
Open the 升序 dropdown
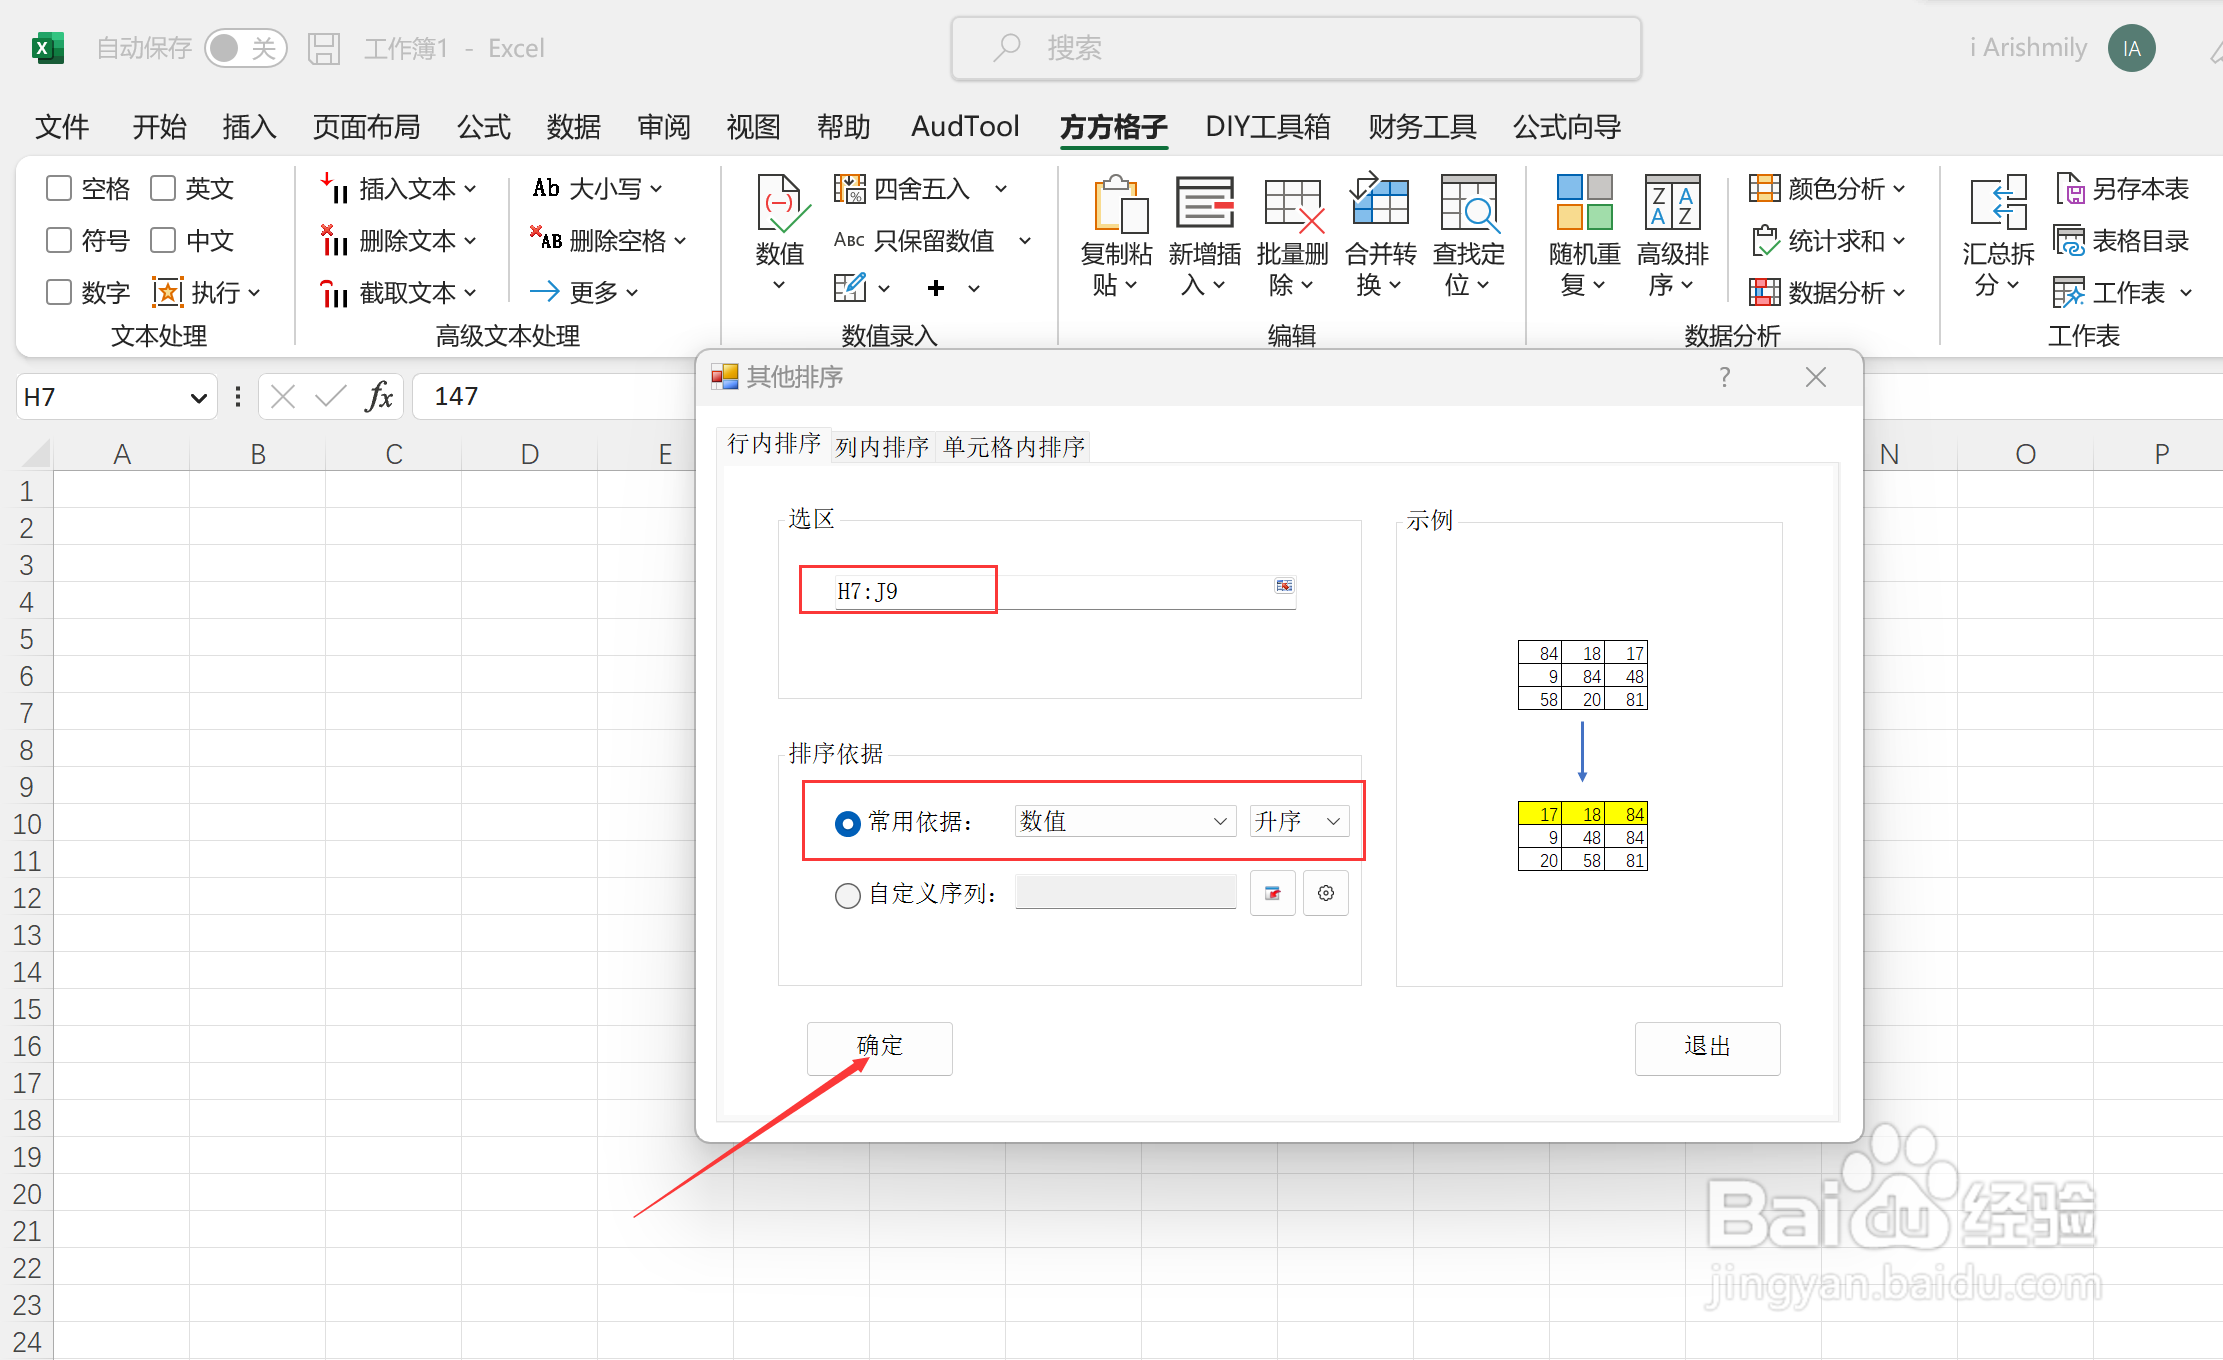click(1297, 820)
